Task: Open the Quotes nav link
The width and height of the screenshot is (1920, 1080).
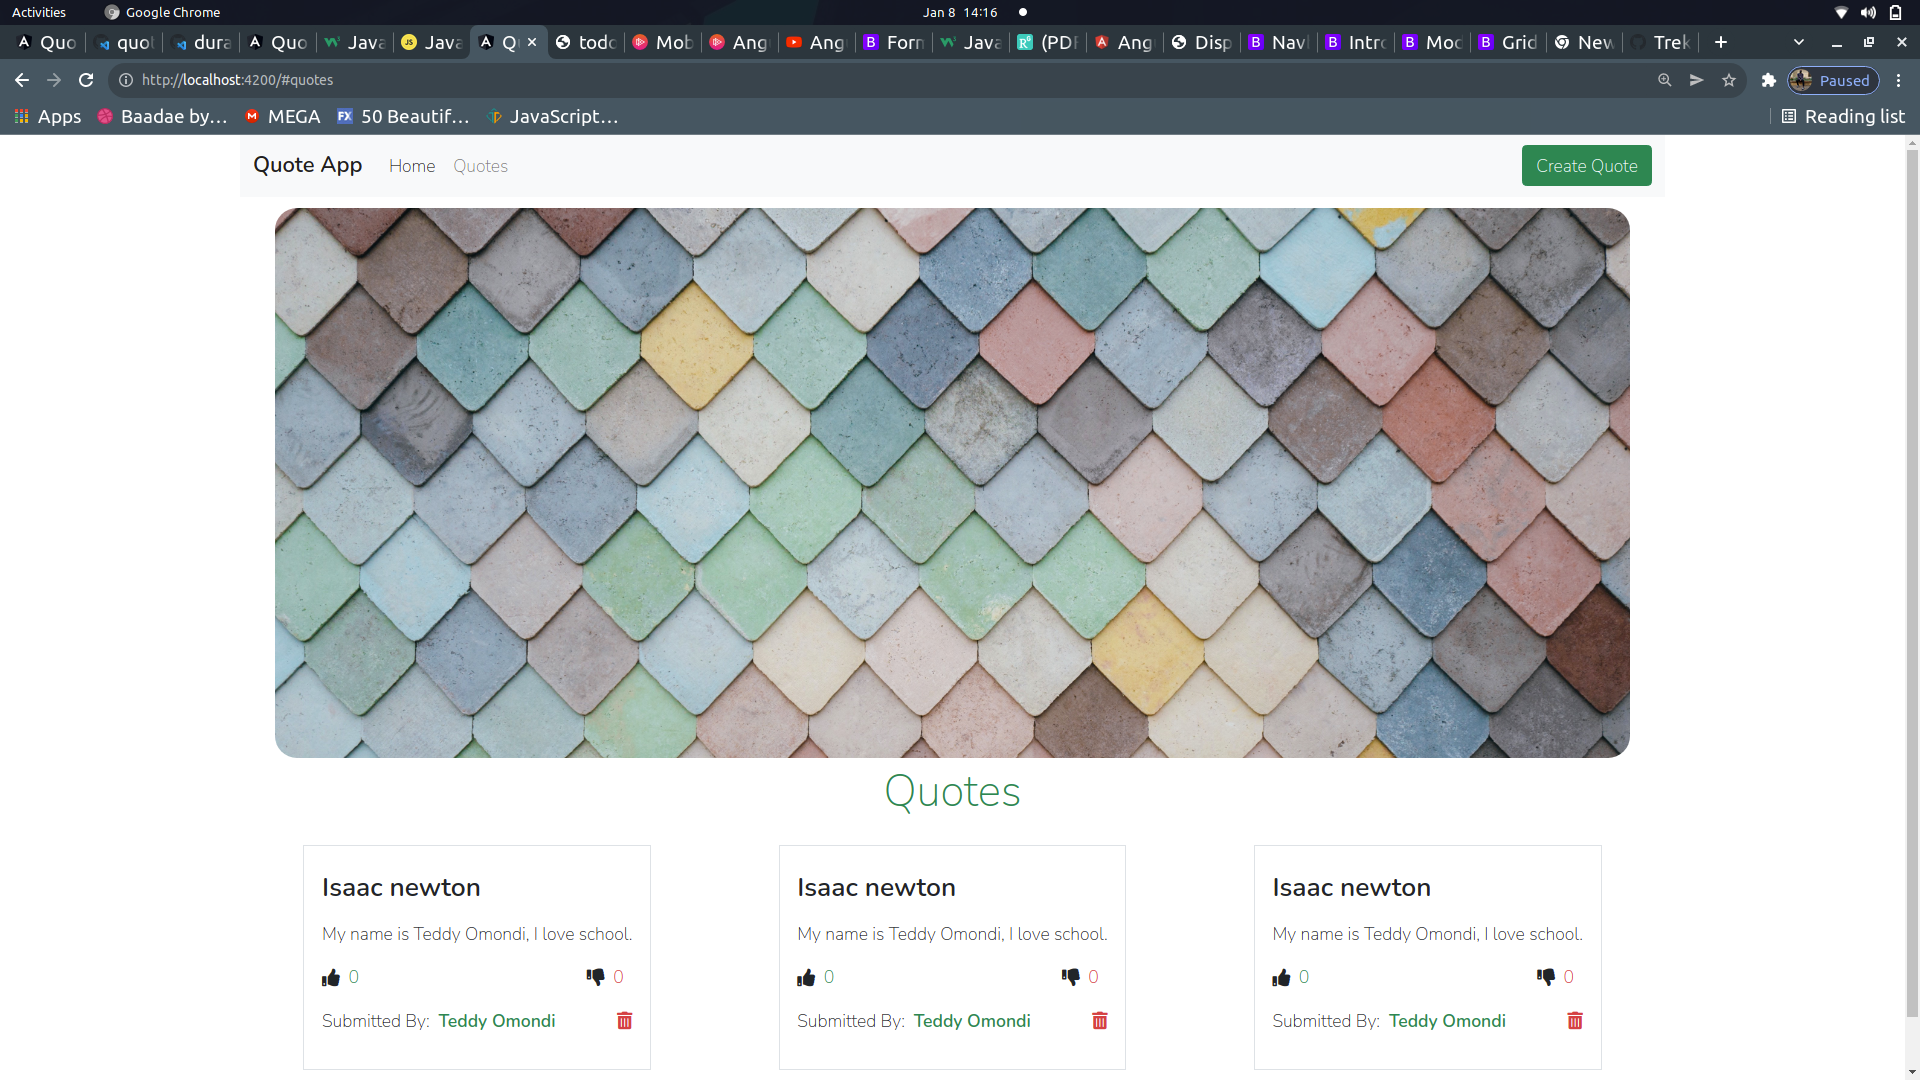Action: (480, 166)
